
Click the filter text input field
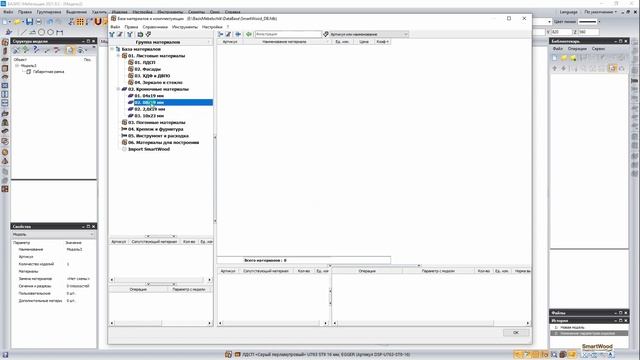(288, 34)
